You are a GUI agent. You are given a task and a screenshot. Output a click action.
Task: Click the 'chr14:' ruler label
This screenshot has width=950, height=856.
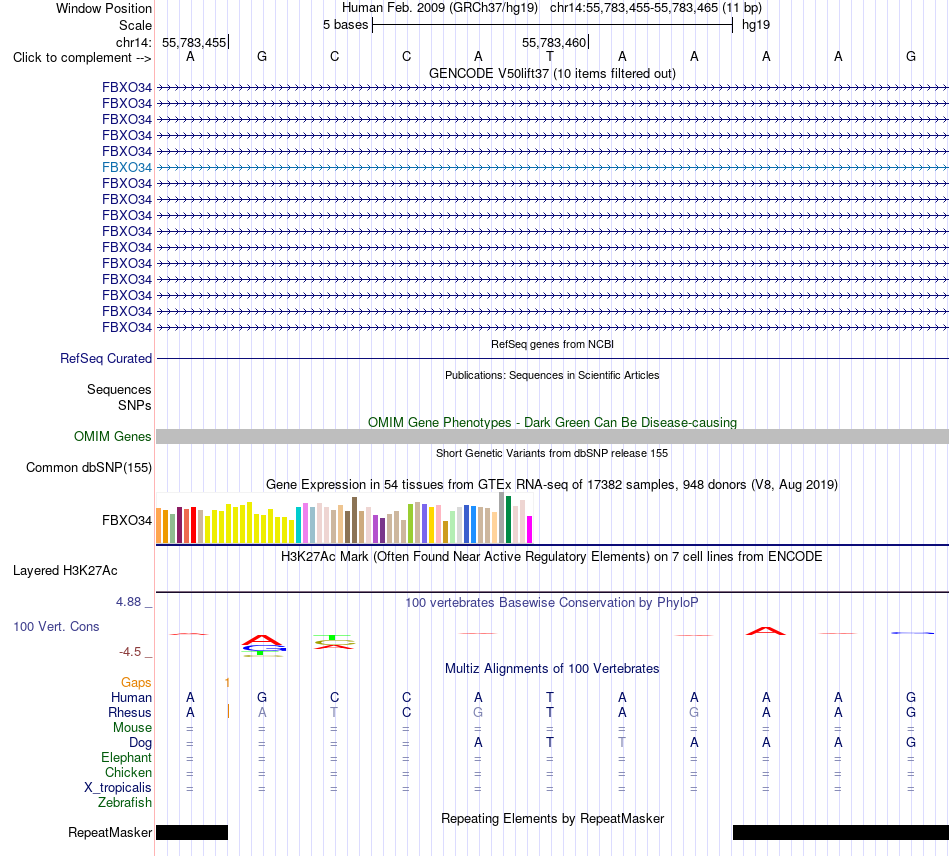pyautogui.click(x=133, y=42)
